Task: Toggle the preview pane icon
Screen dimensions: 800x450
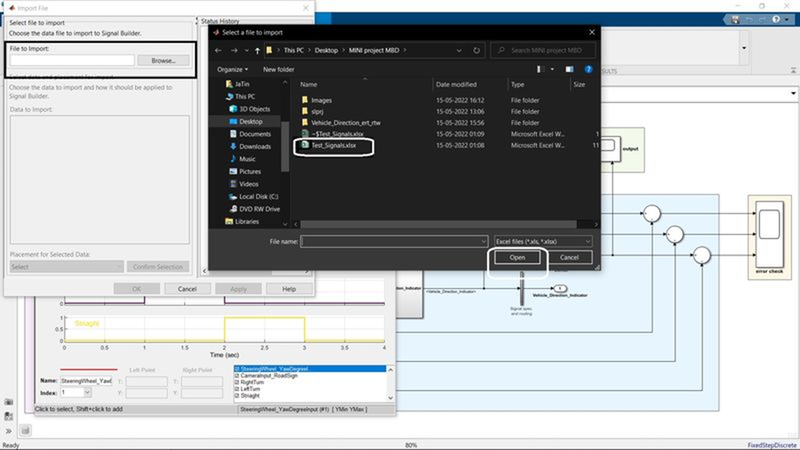Action: pos(569,69)
